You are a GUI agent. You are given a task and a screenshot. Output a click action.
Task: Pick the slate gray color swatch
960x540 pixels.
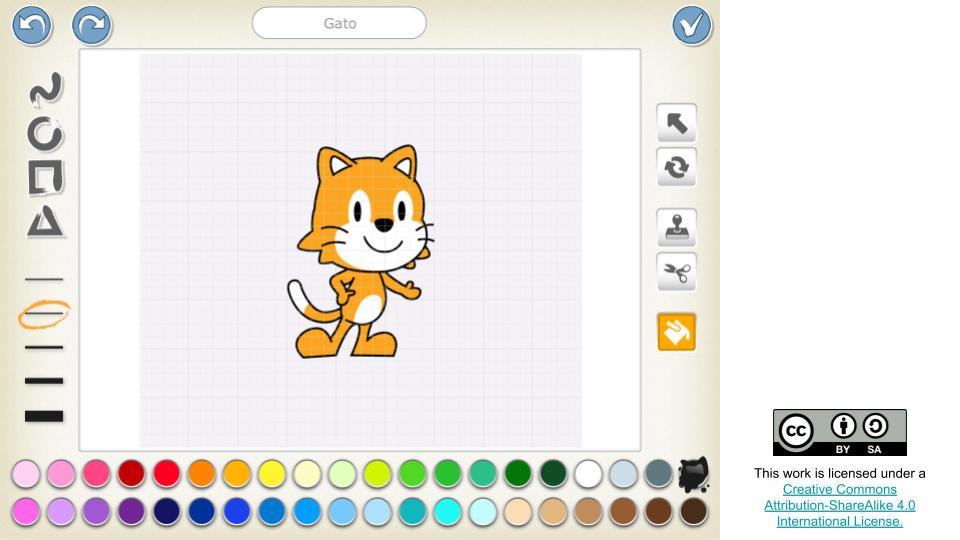pos(659,474)
